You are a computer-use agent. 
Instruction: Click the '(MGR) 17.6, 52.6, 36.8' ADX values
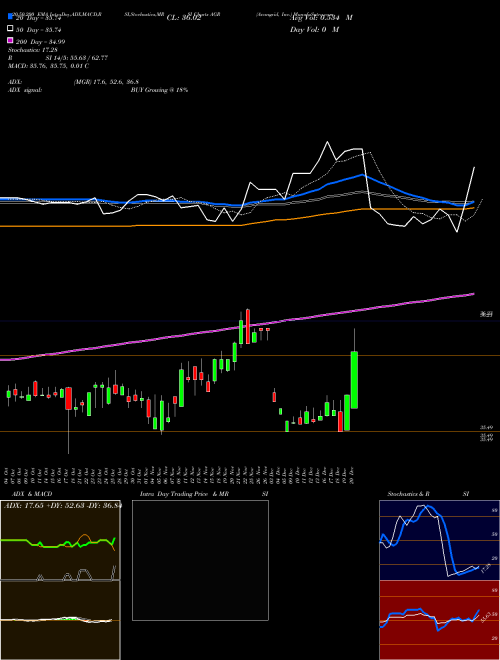click(x=106, y=82)
